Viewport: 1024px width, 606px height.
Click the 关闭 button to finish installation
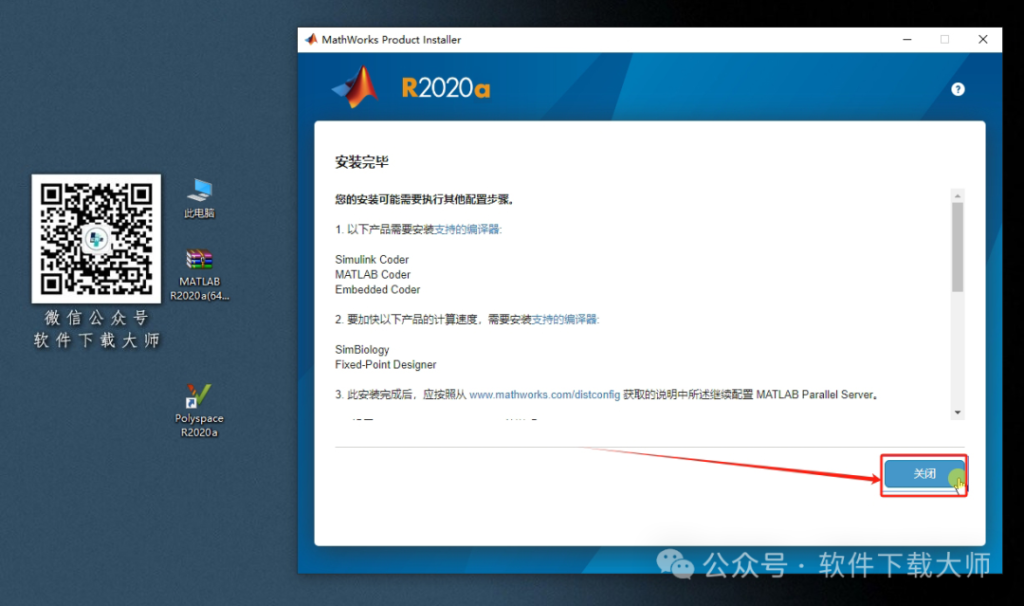[924, 475]
